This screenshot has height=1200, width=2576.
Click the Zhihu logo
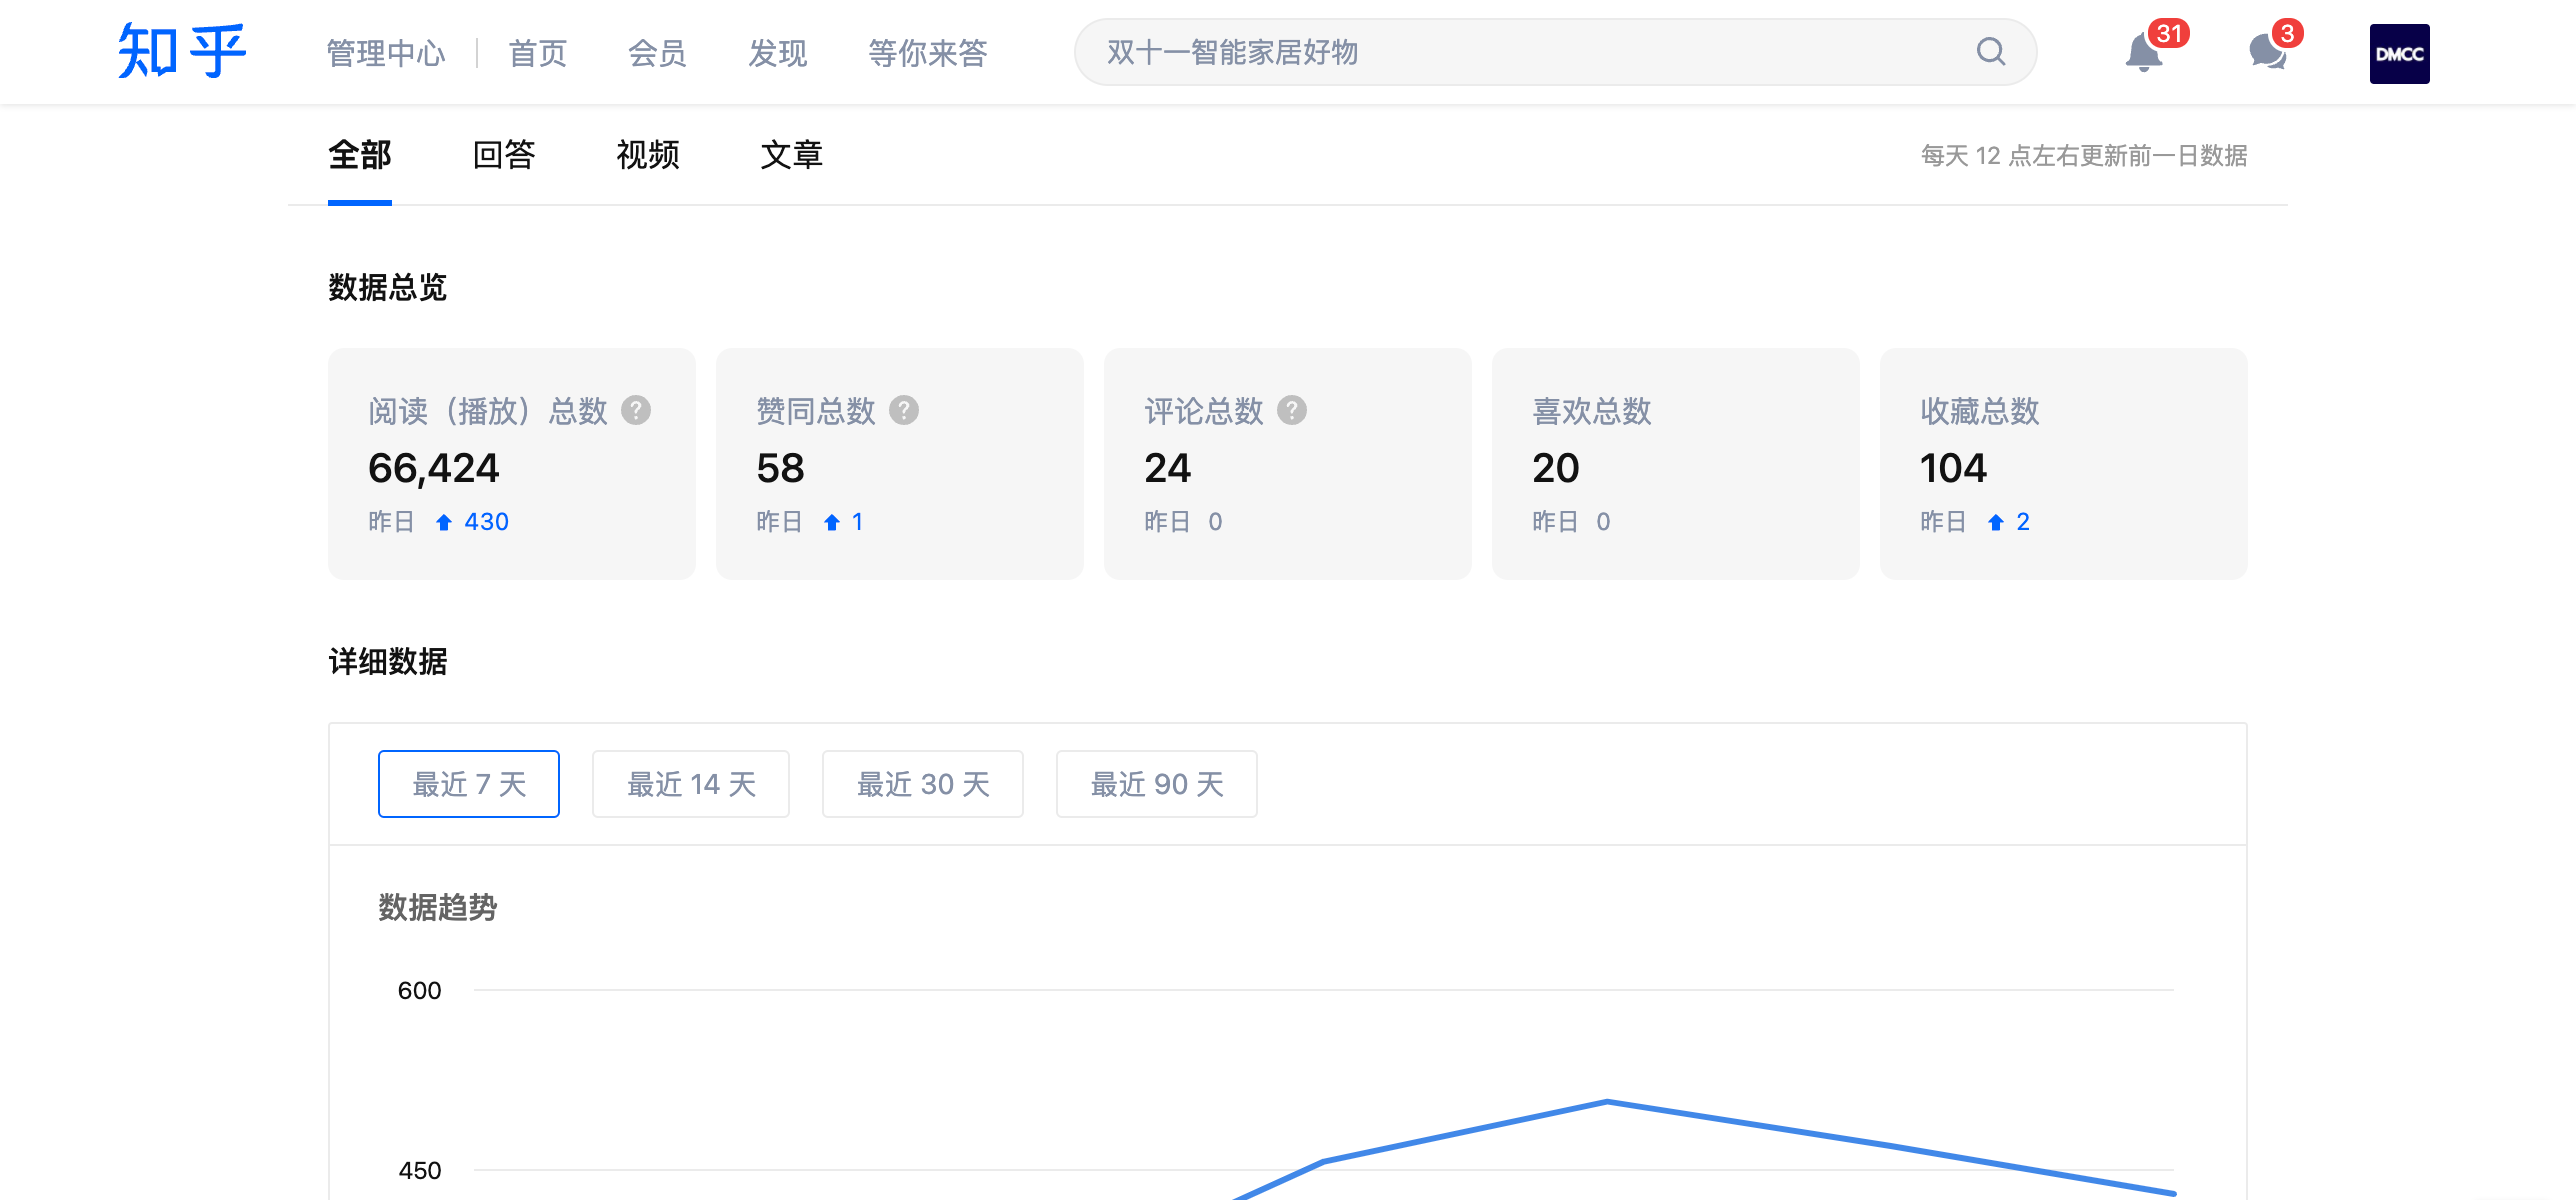click(181, 52)
